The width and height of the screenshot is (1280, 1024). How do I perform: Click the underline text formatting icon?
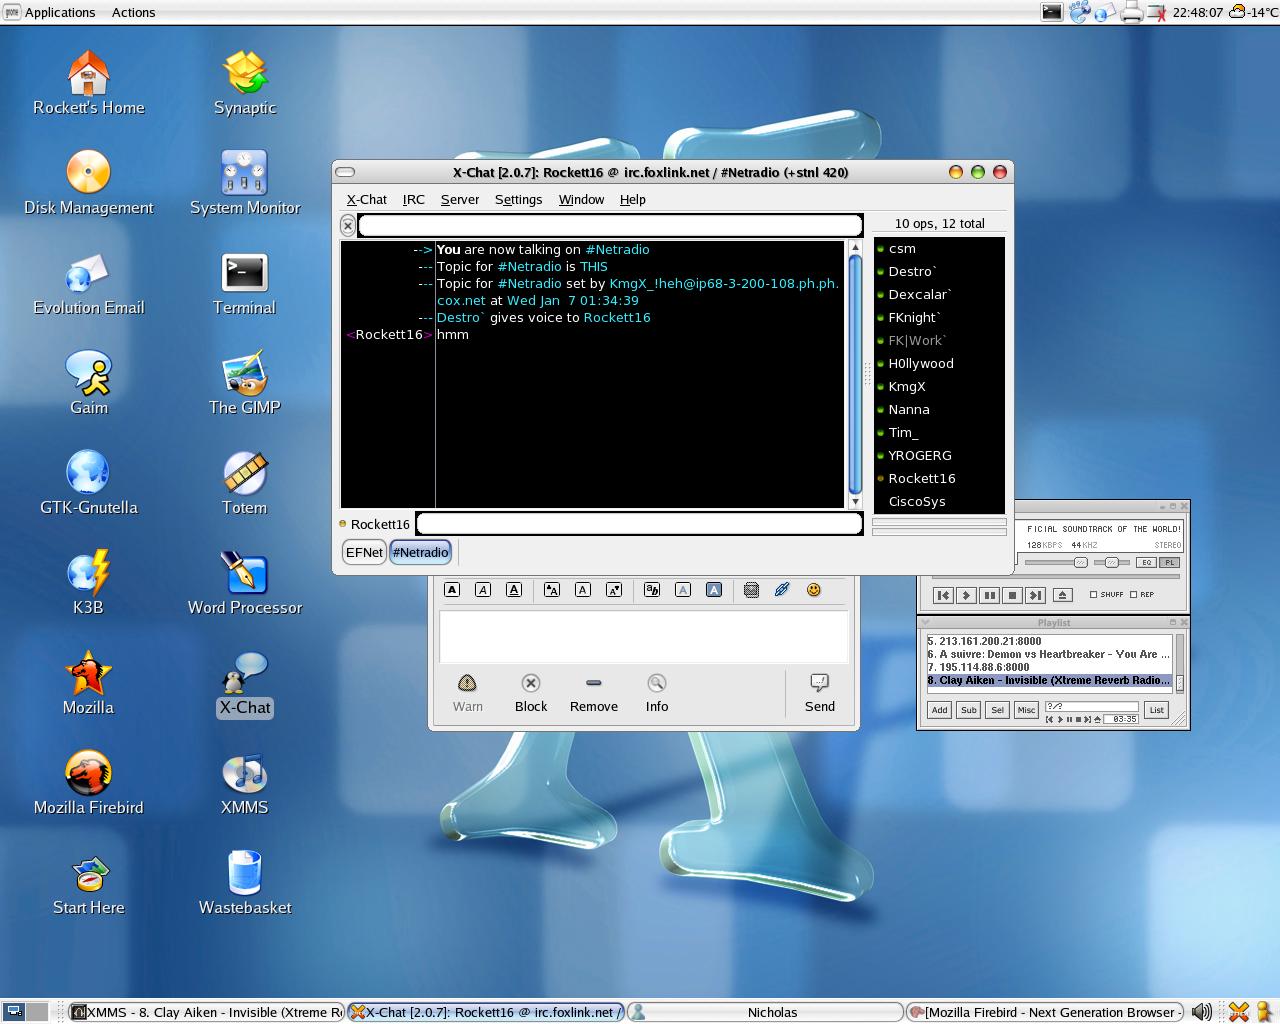(x=514, y=590)
